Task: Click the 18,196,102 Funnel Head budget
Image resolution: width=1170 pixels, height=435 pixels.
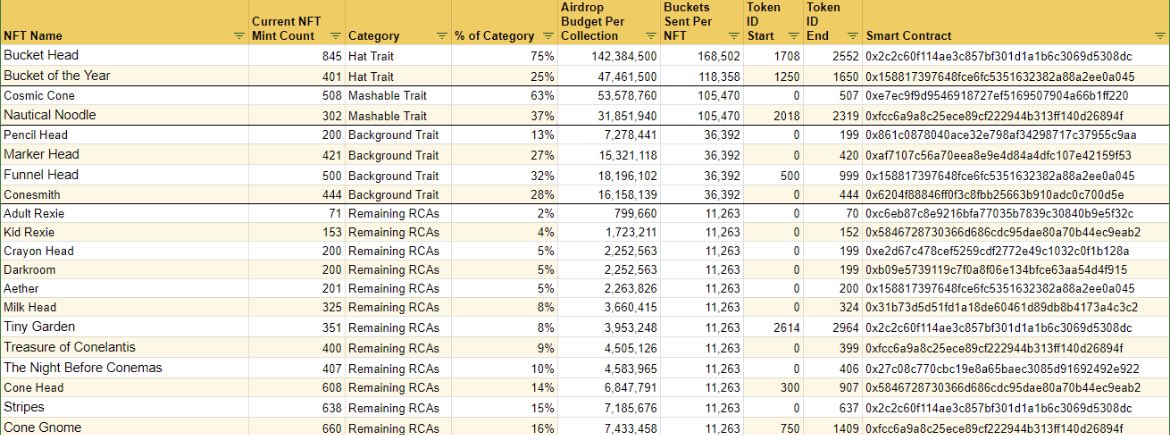Action: click(x=609, y=175)
